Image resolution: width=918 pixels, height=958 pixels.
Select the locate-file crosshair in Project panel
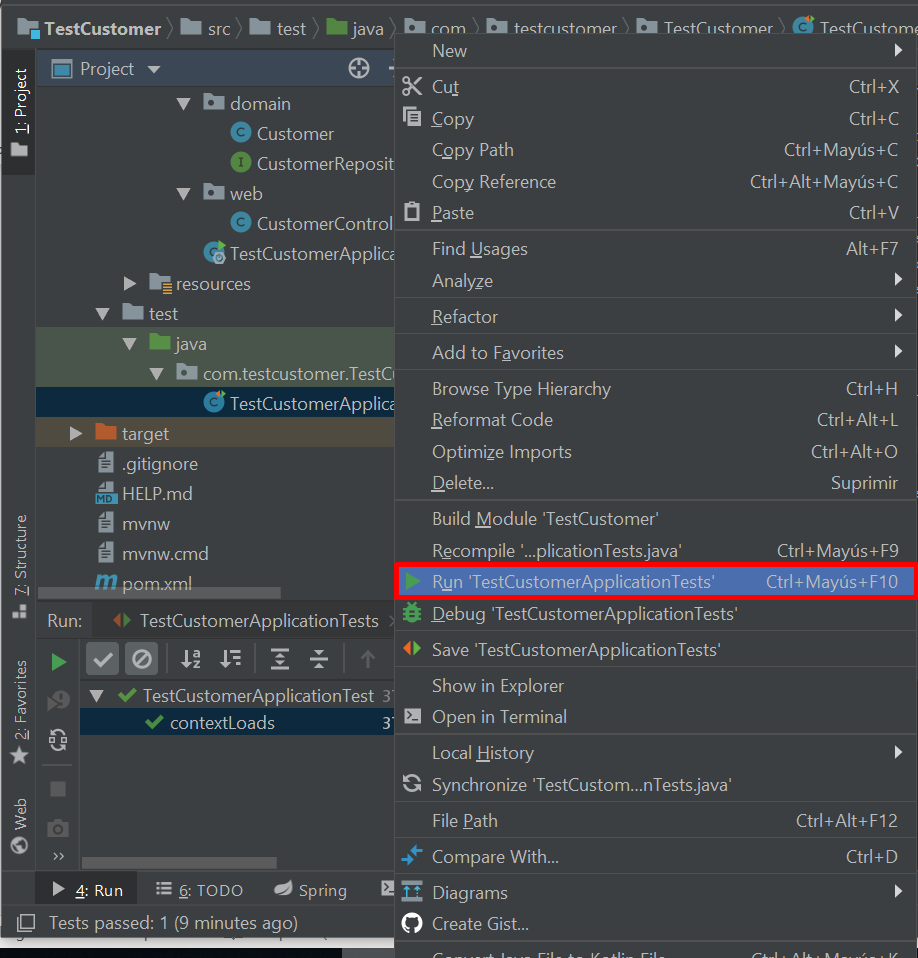[358, 68]
